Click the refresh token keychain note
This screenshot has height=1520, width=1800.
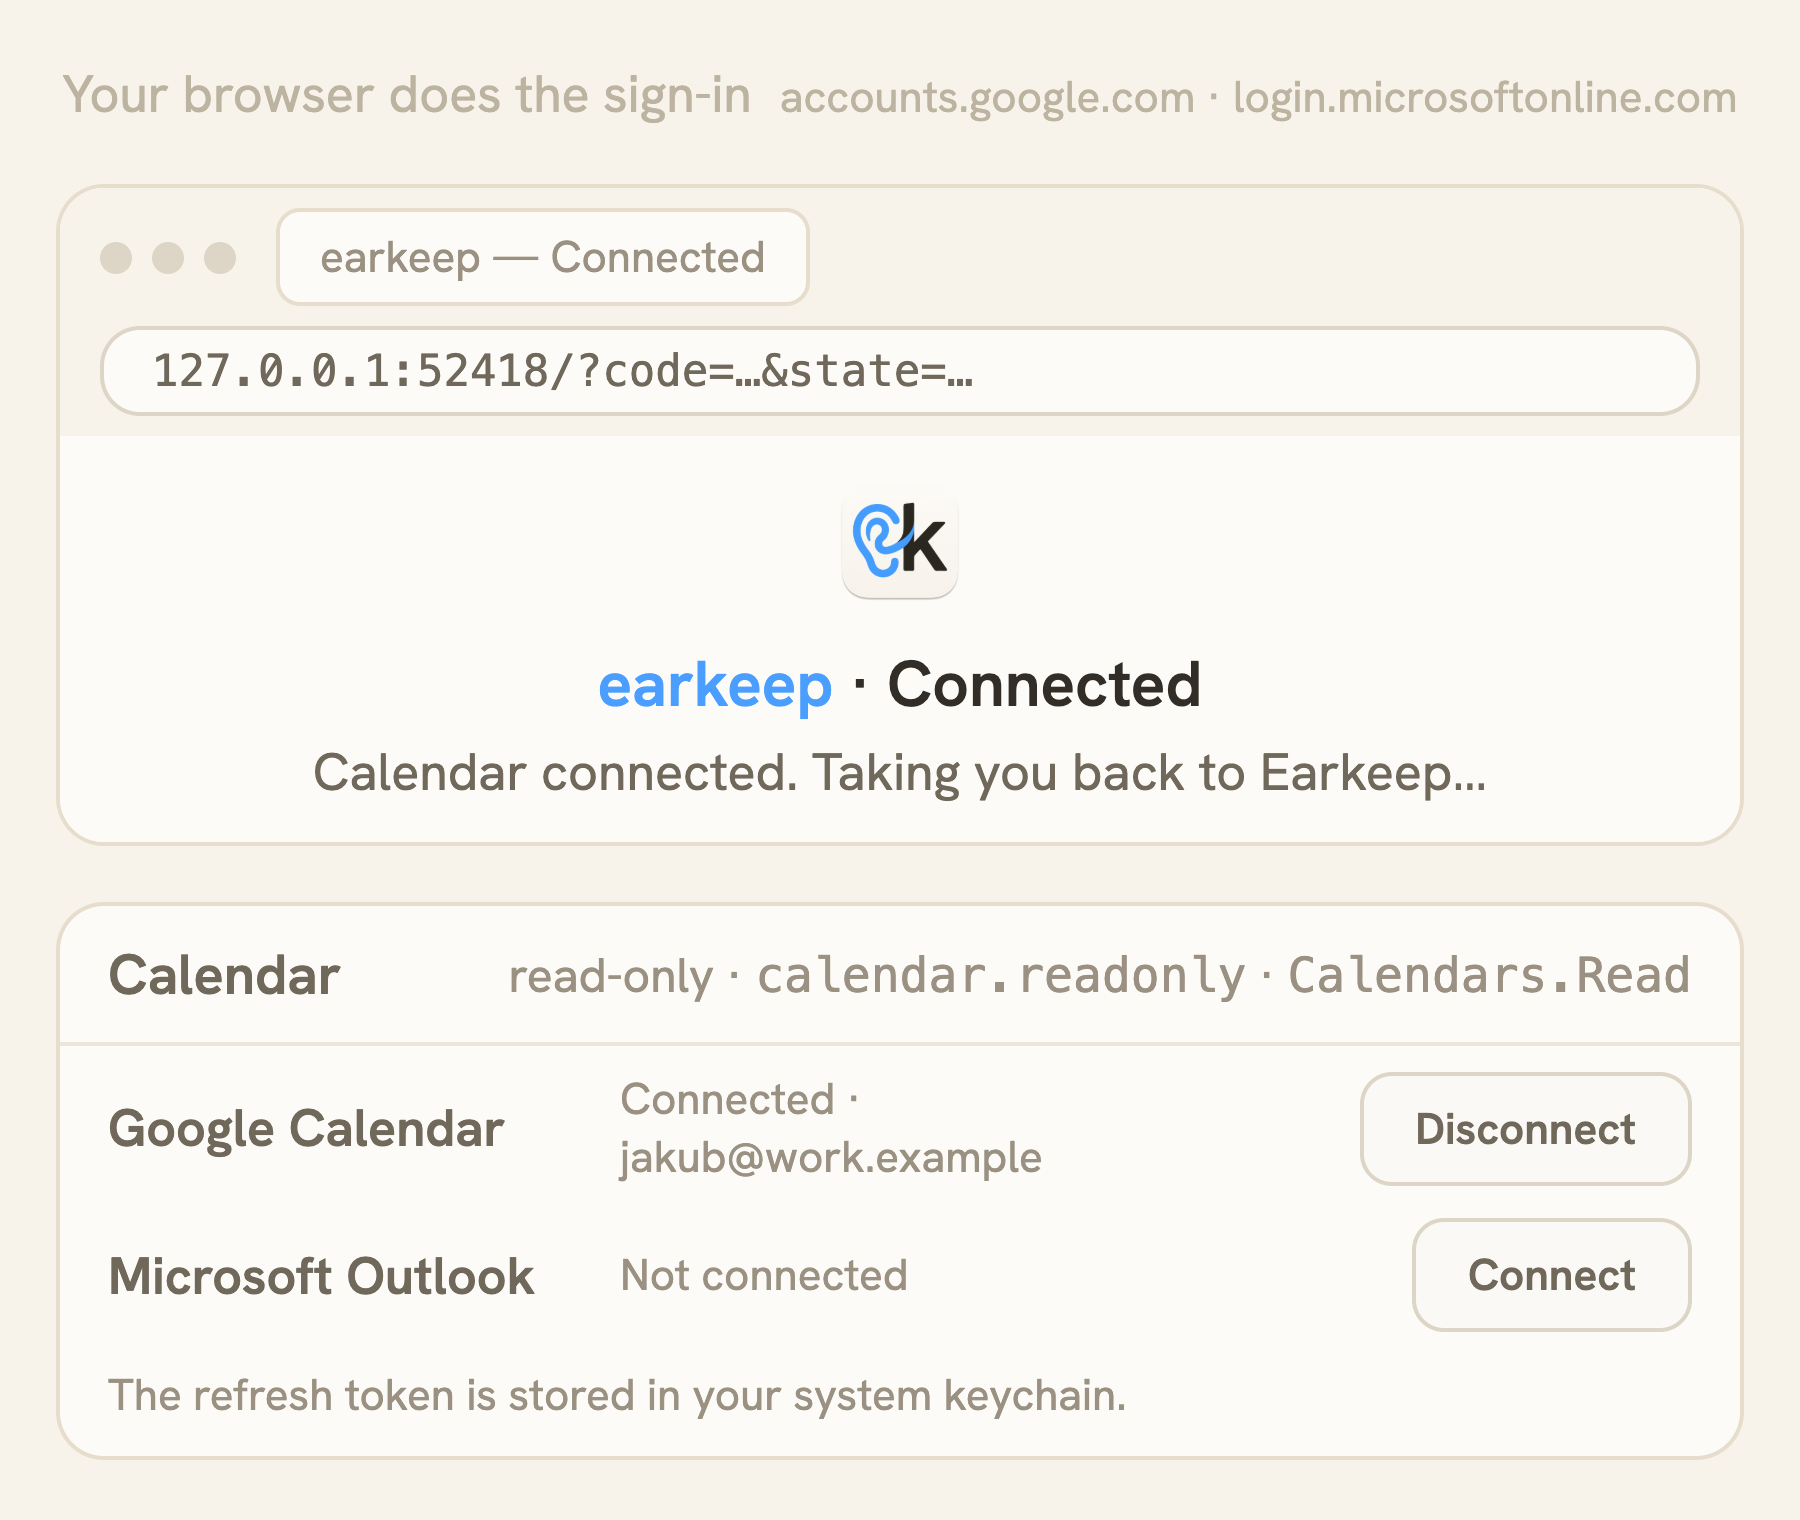(617, 1395)
